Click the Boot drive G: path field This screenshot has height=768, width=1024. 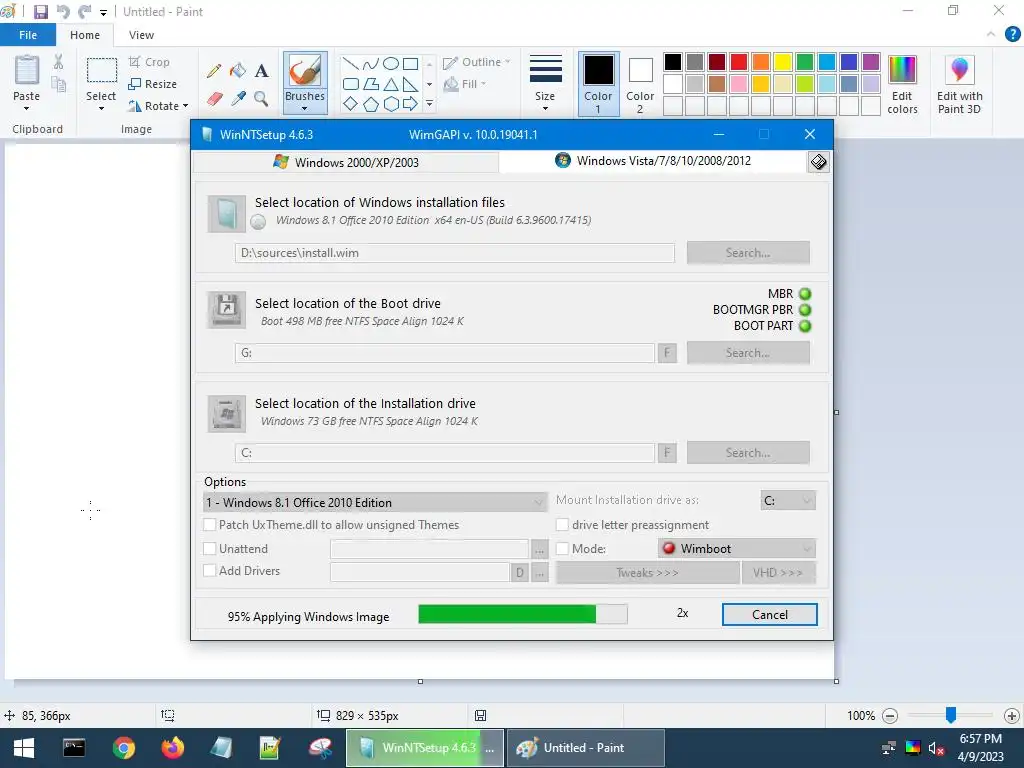[x=445, y=353]
